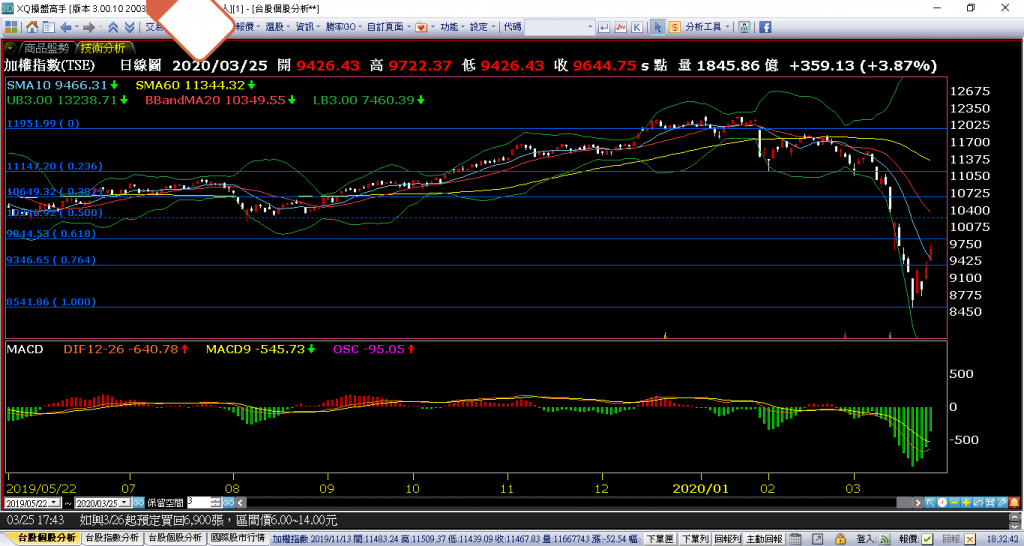The height and width of the screenshot is (546, 1024).
Task: Click the double down-arrow icon
Action: click(129, 27)
